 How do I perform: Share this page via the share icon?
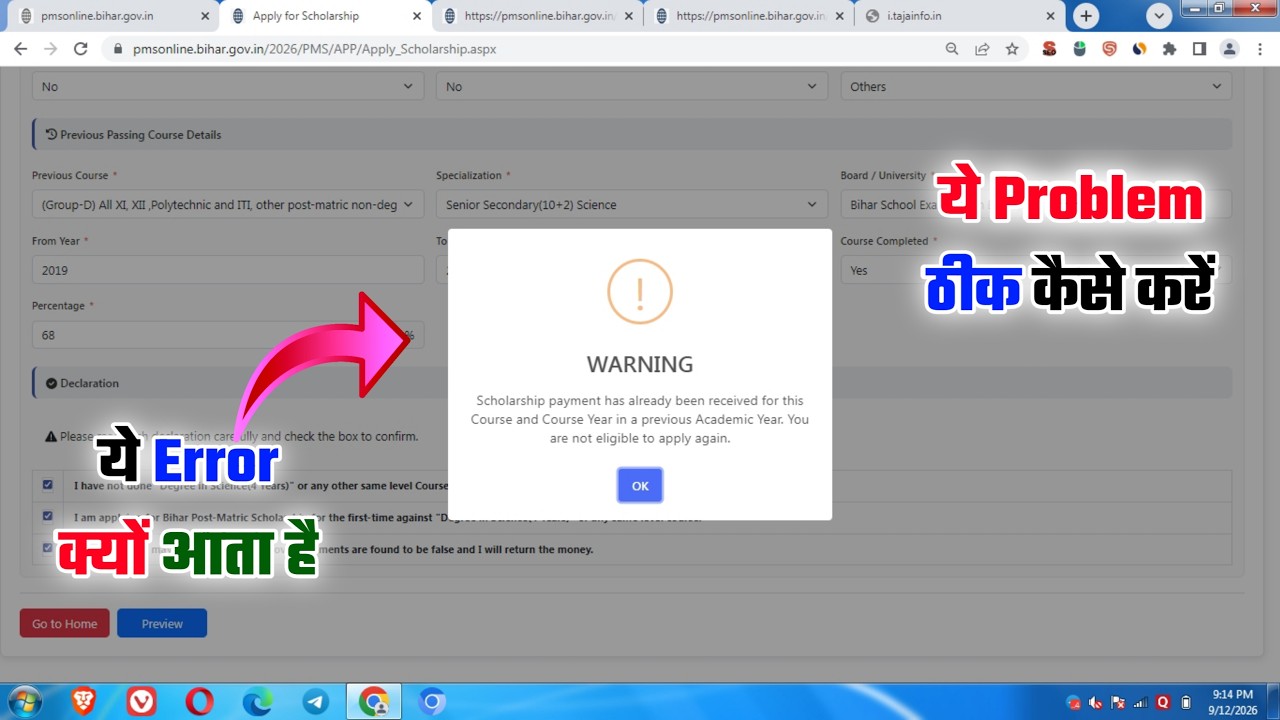982,48
